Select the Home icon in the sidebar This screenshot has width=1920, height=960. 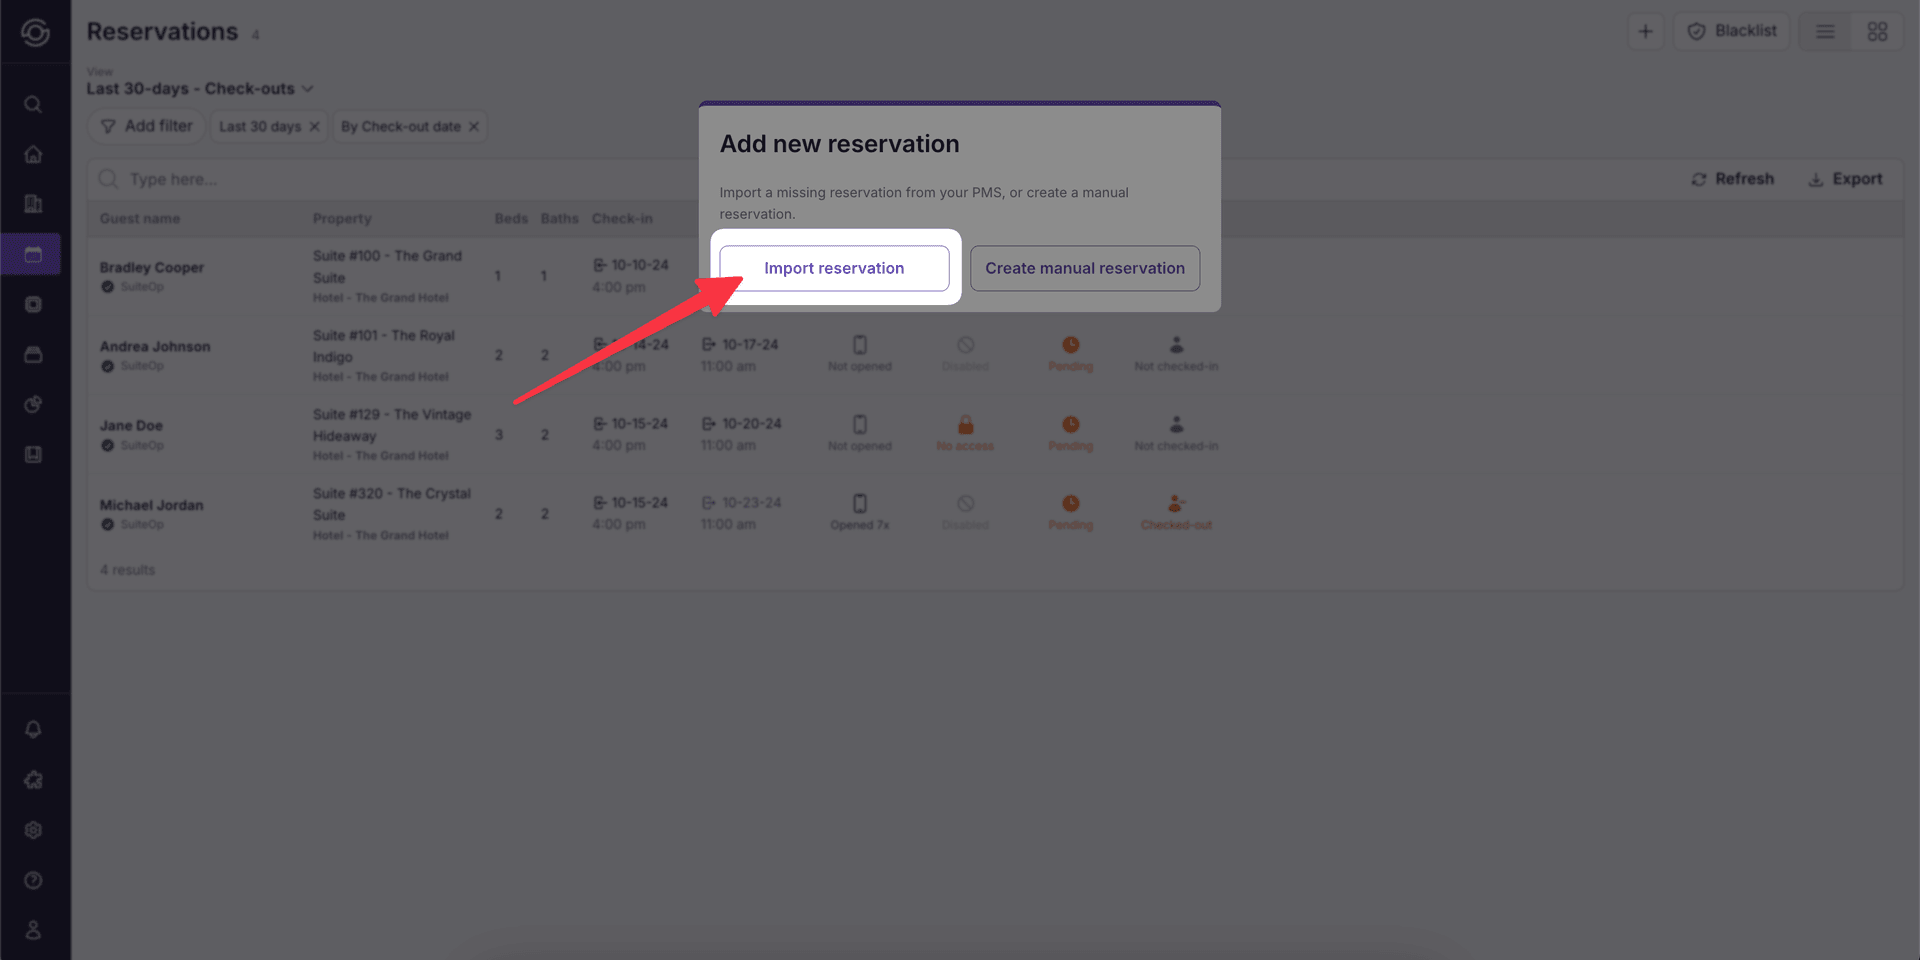click(x=34, y=154)
